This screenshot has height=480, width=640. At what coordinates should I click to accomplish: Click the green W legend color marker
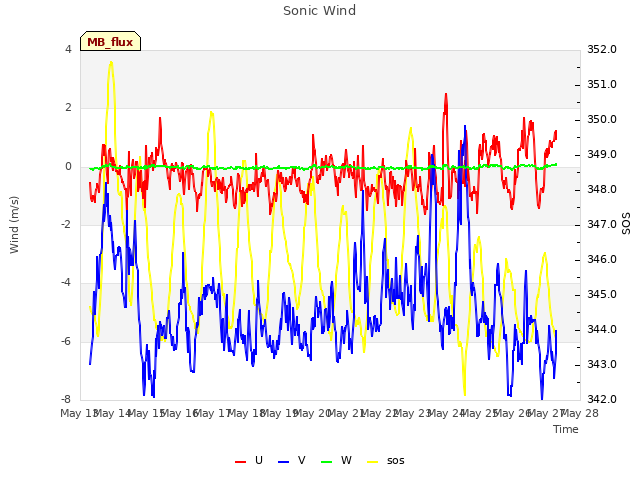(x=327, y=462)
